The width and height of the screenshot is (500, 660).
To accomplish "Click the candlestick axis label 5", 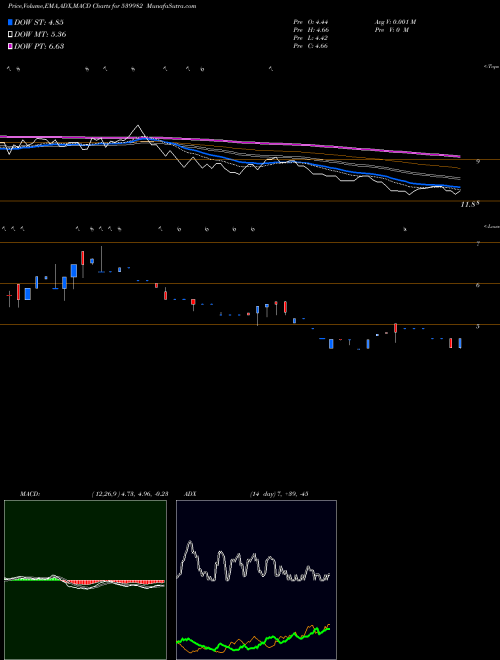I will point(478,326).
